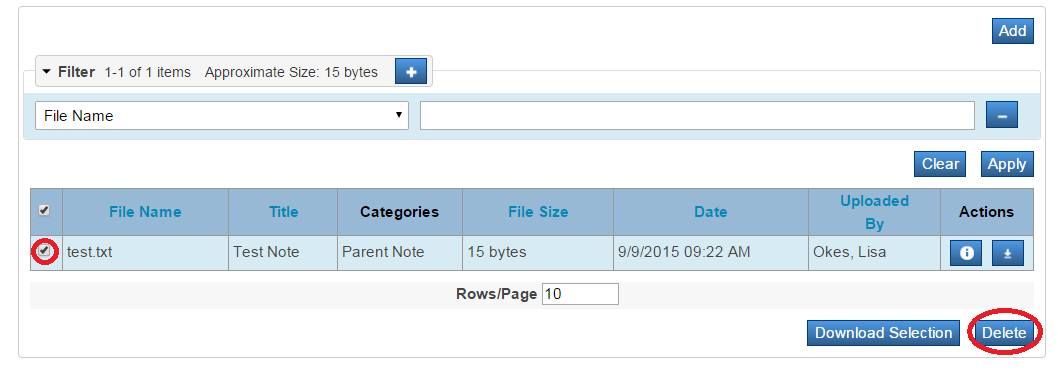Click the Rows/Page number field
The height and width of the screenshot is (376, 1058).
pos(580,294)
